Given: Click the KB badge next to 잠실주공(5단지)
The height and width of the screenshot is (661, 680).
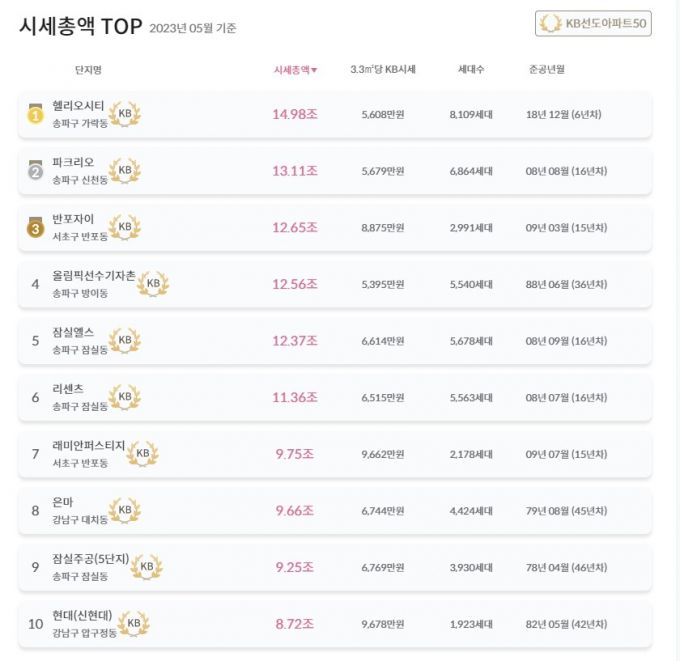Looking at the screenshot, I should (147, 567).
